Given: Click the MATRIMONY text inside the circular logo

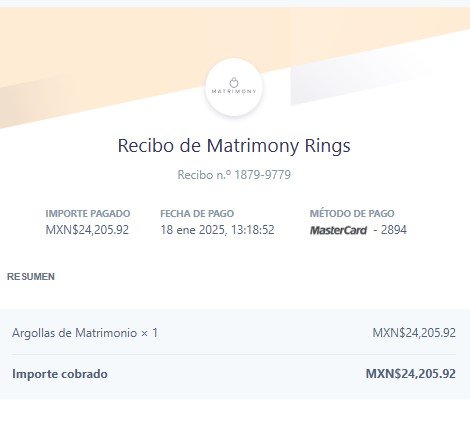Looking at the screenshot, I should (234, 91).
